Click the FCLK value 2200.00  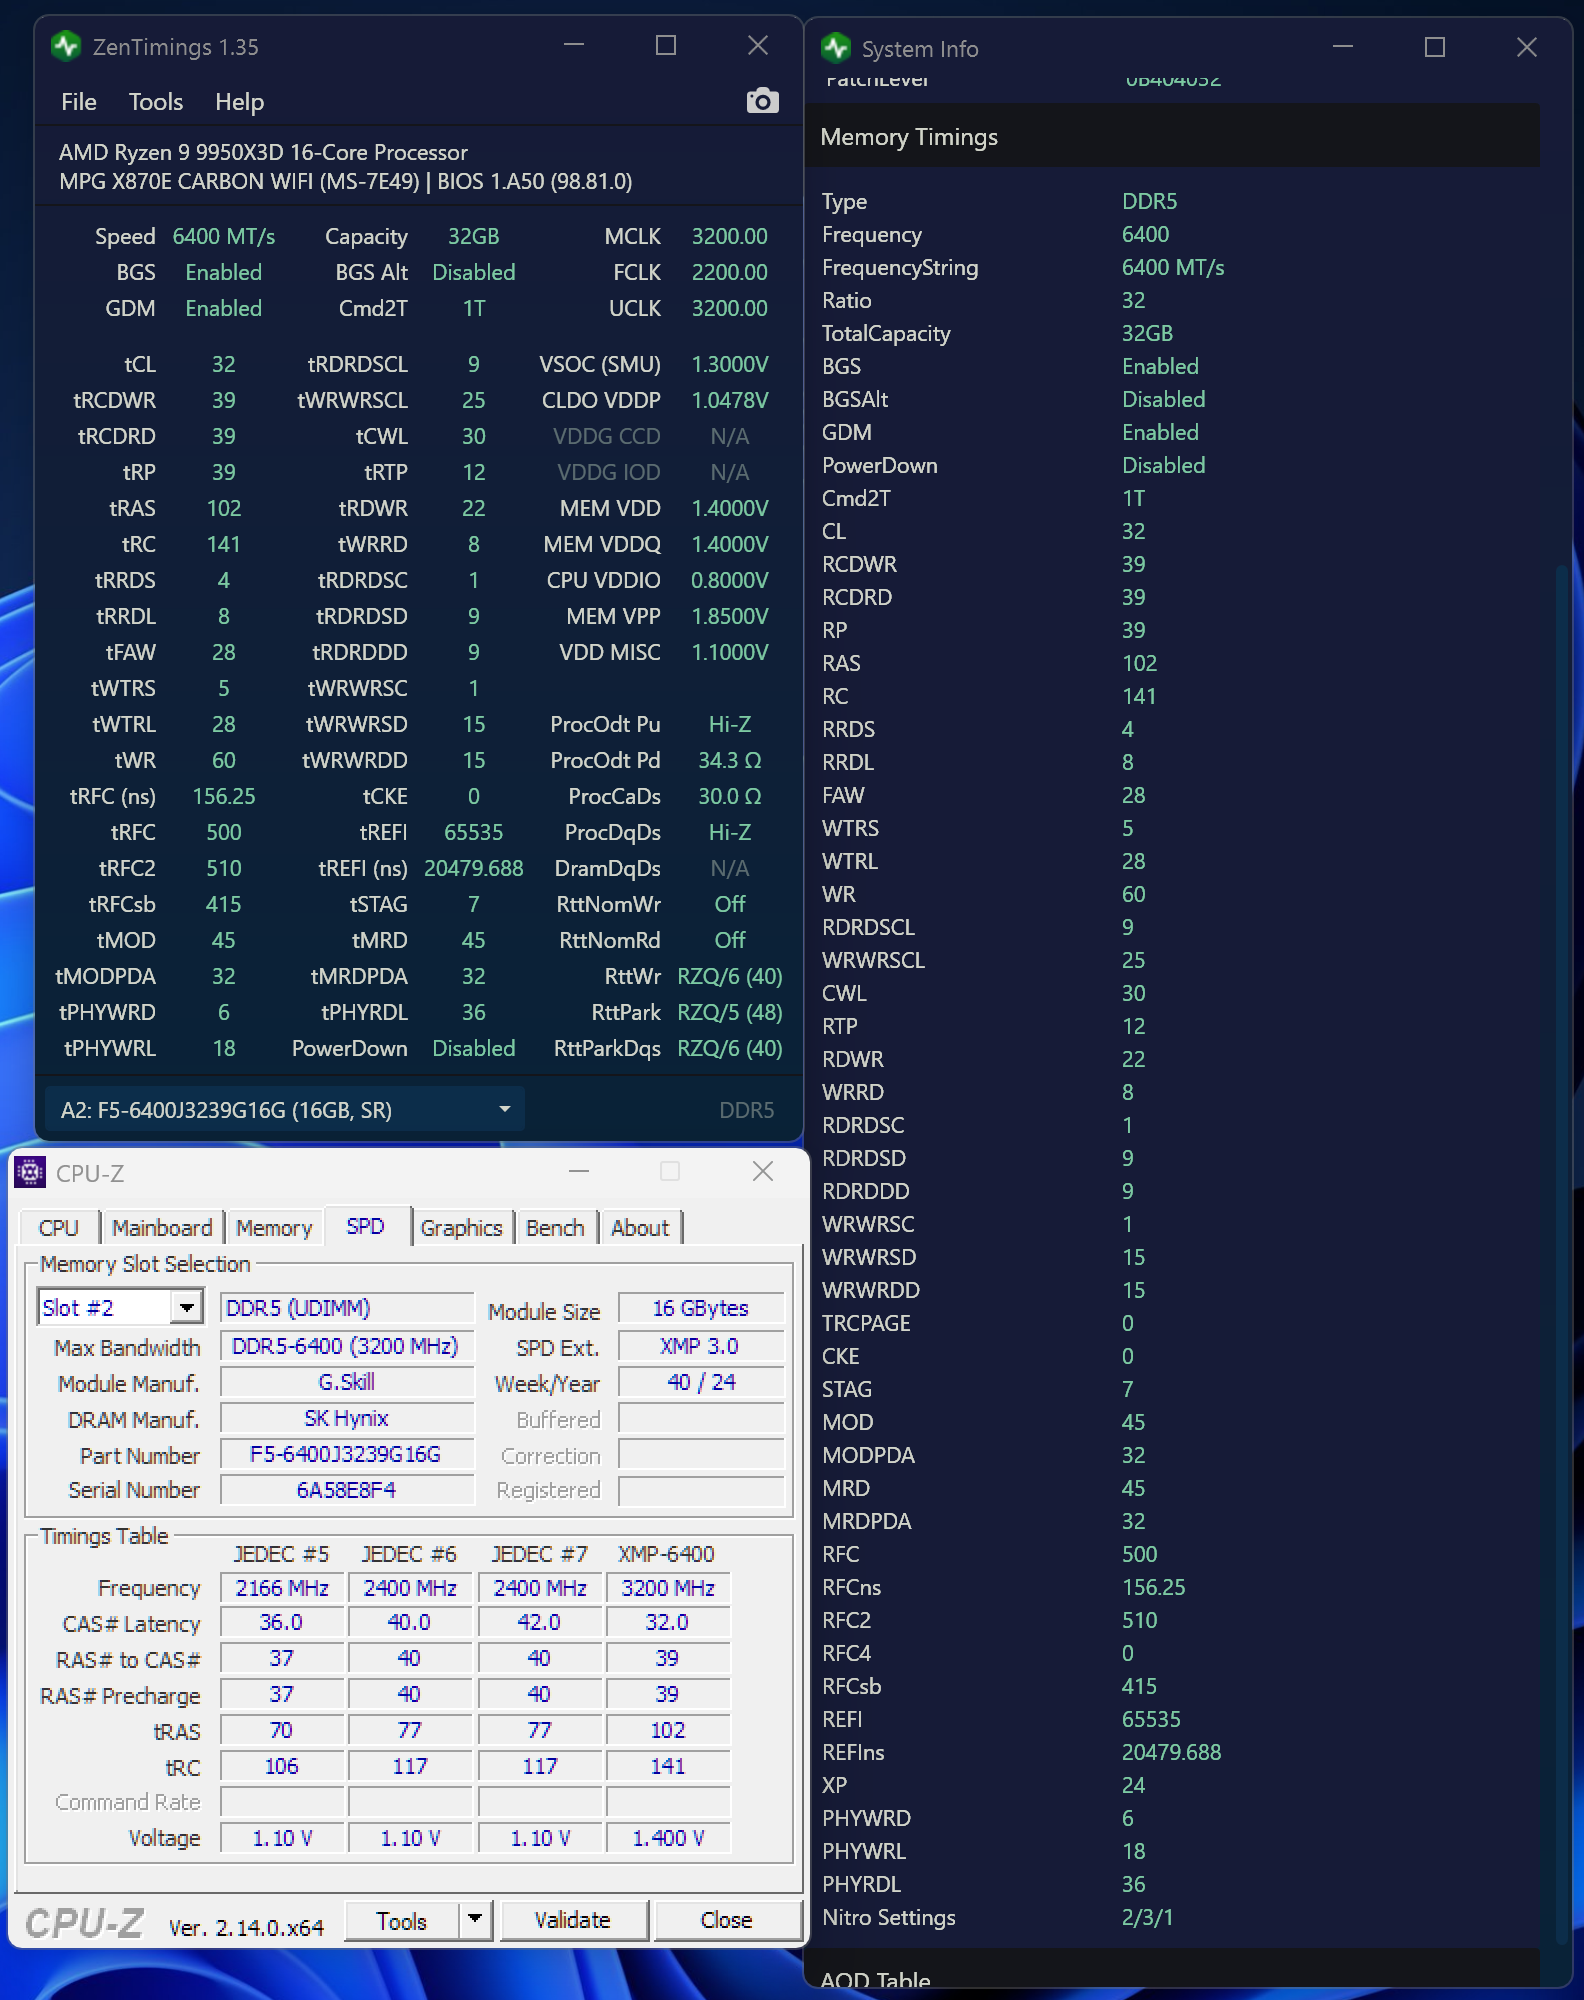tap(730, 272)
